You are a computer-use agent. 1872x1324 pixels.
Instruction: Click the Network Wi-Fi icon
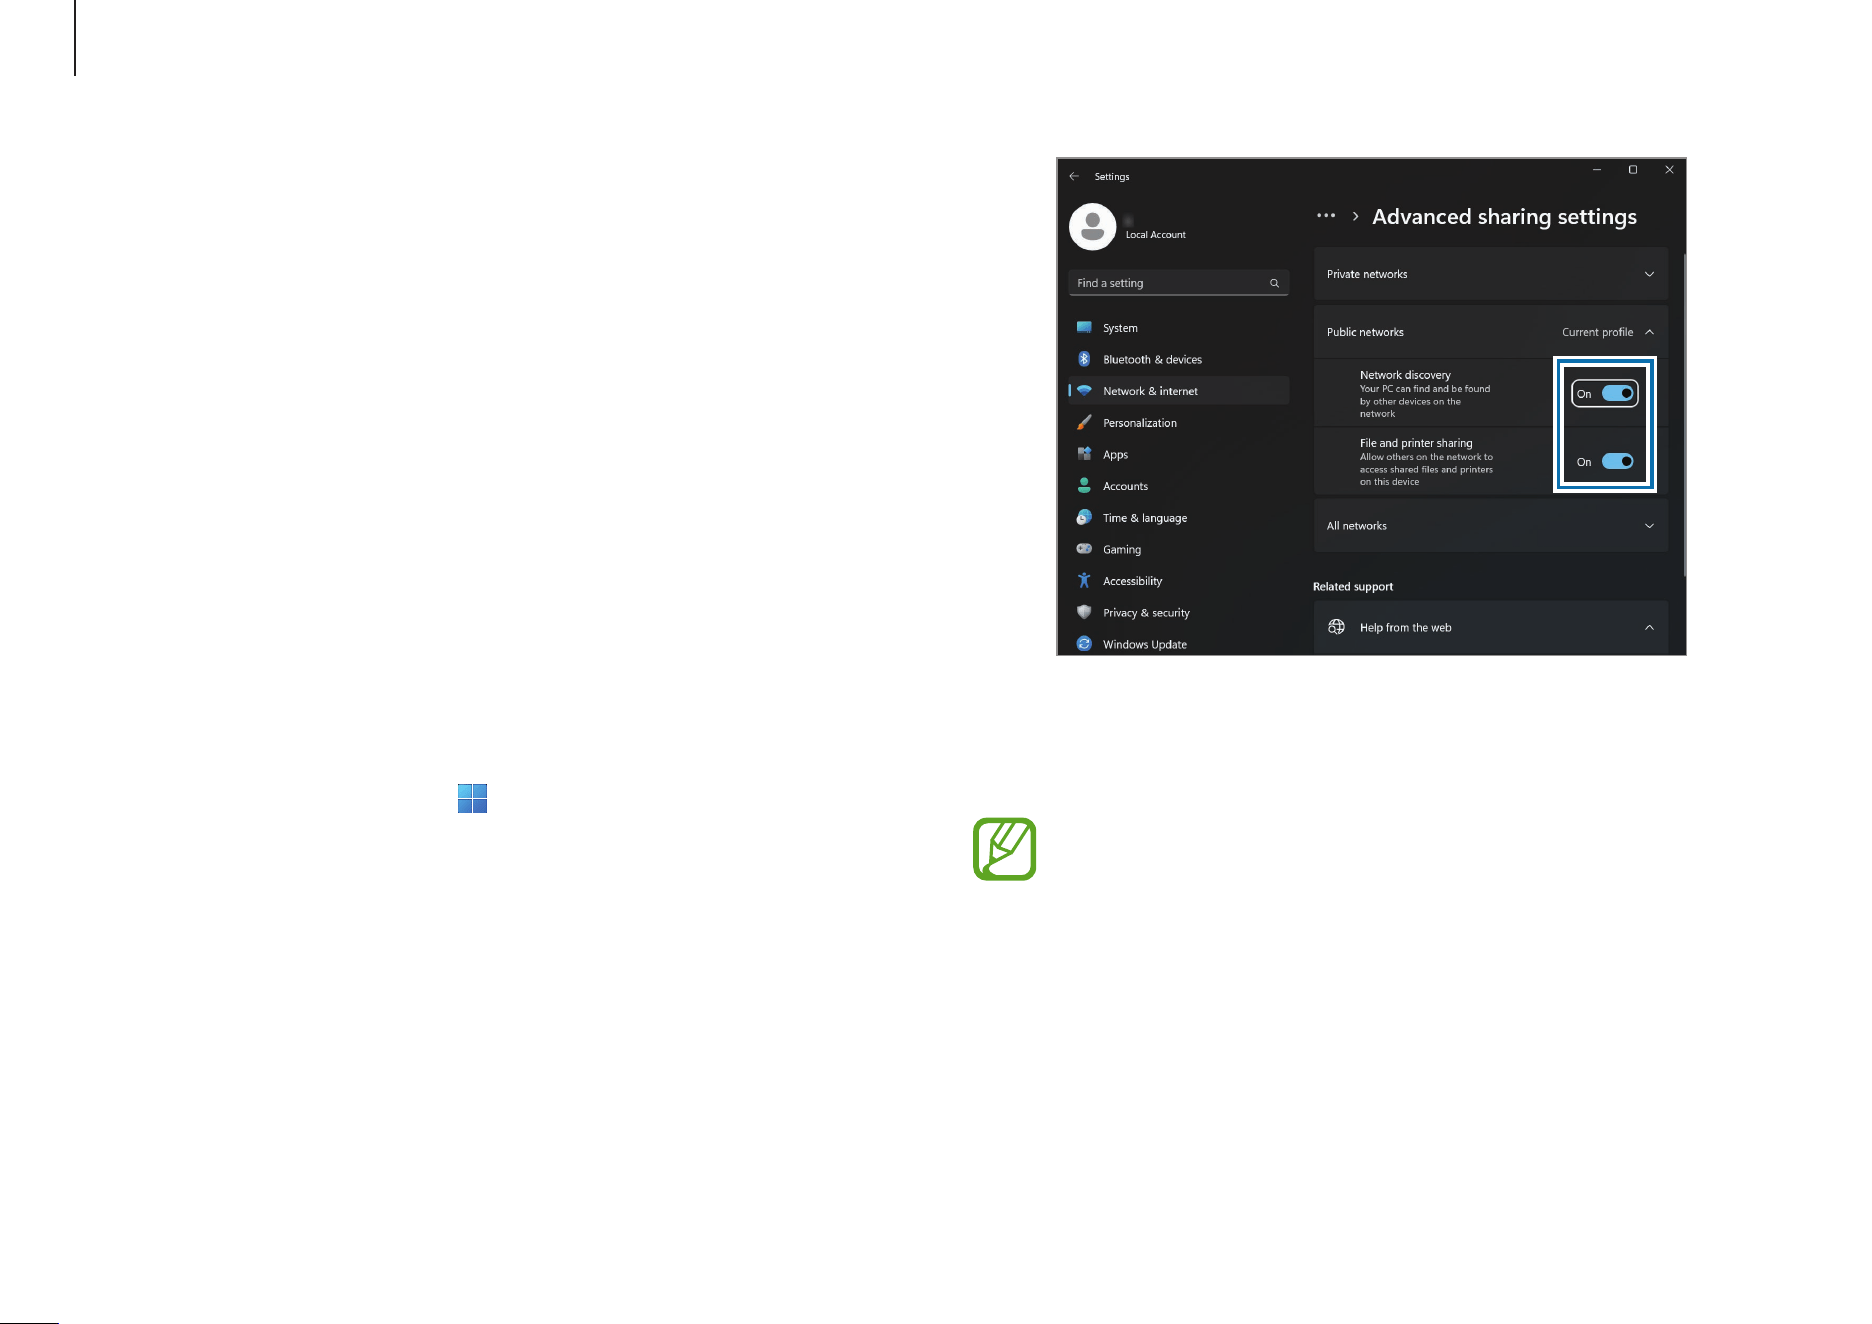pos(1084,391)
